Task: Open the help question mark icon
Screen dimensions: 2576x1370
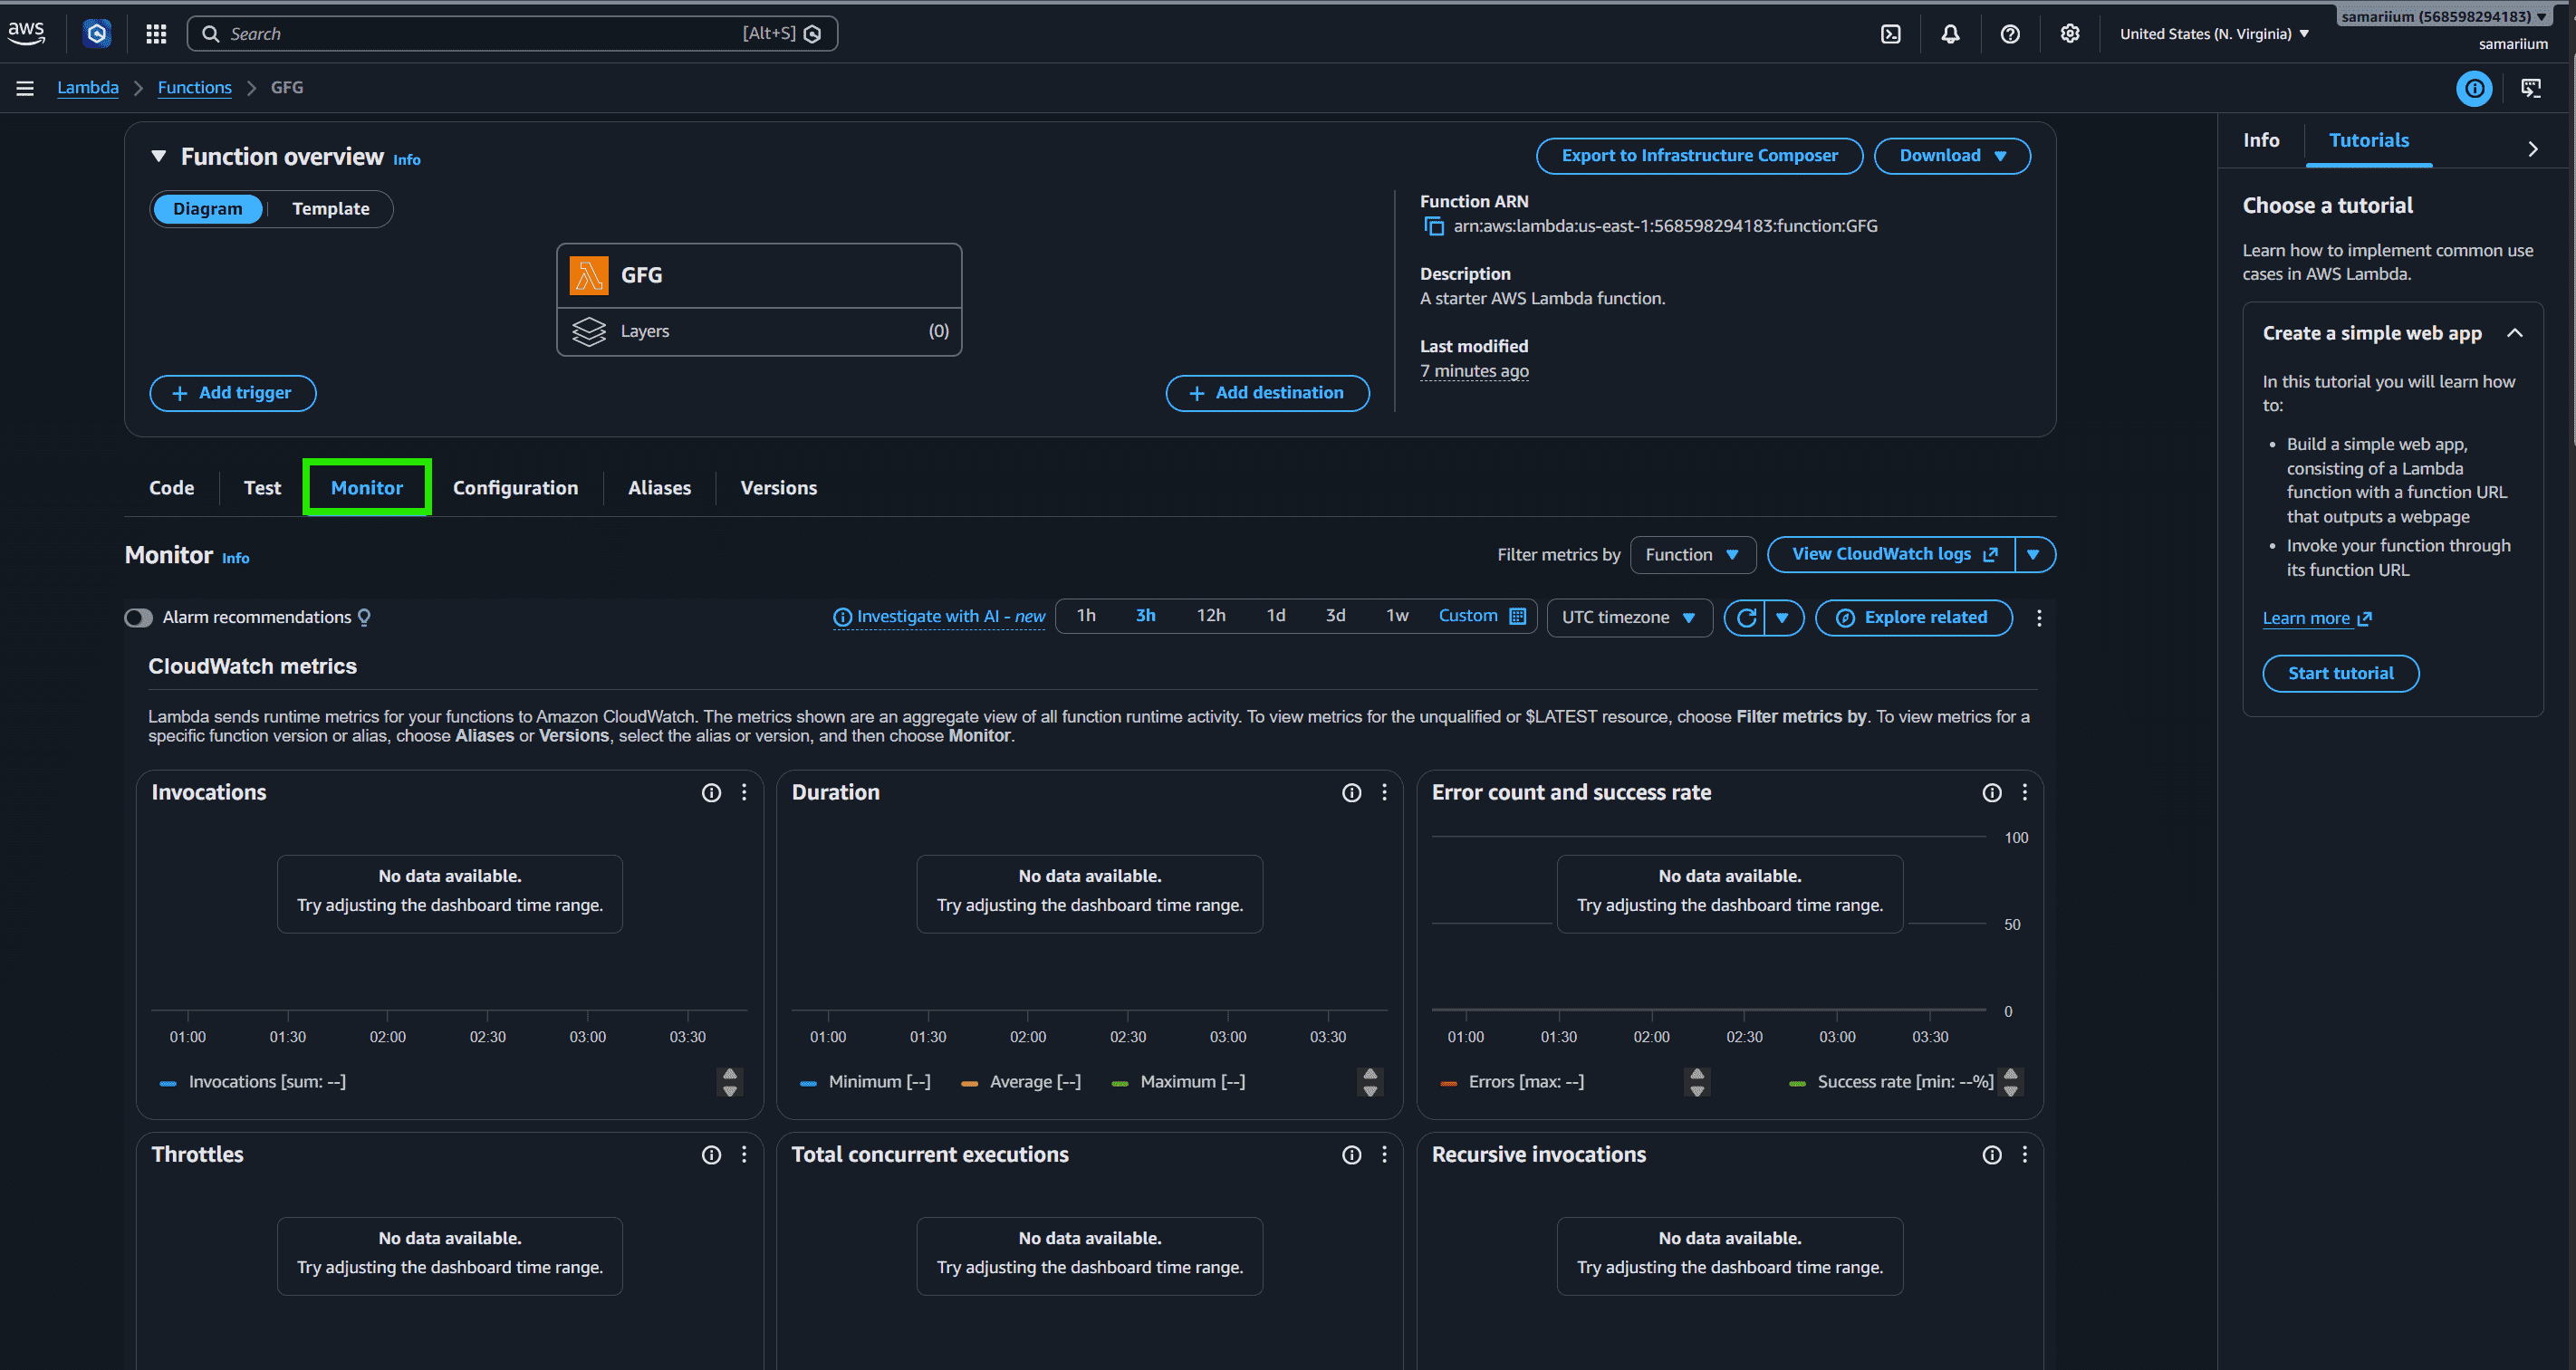Action: [x=2010, y=34]
